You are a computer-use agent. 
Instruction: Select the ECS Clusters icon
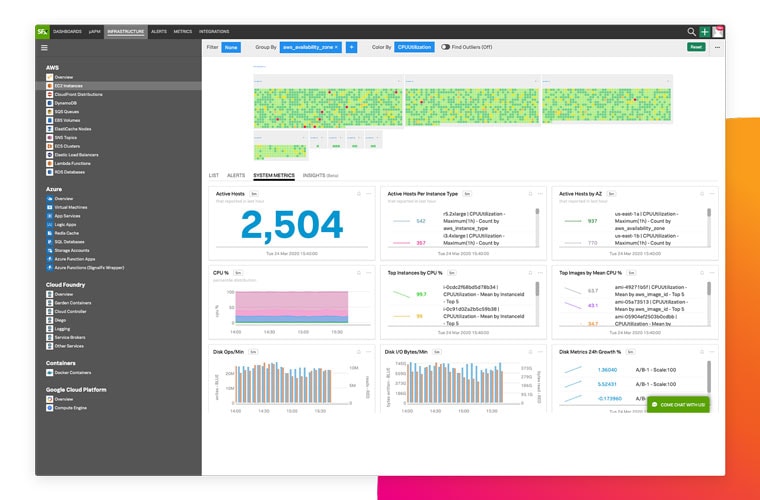[x=49, y=146]
